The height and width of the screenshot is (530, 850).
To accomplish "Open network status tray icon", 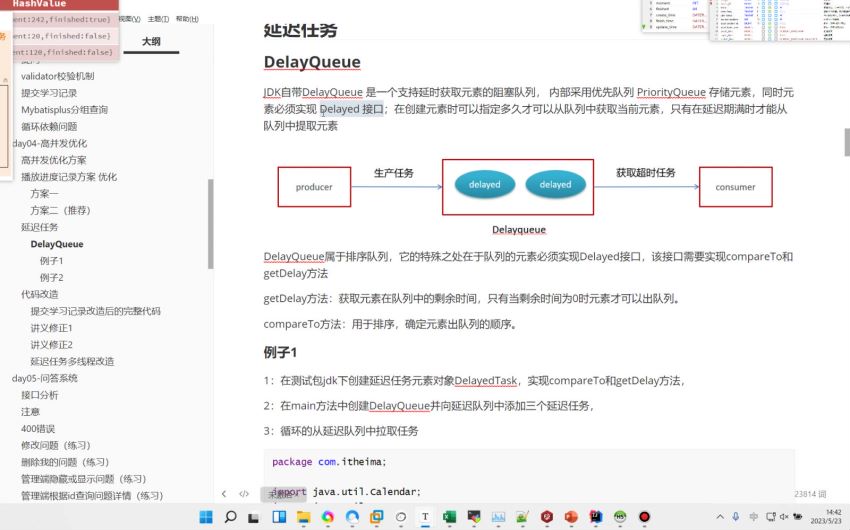I will click(x=770, y=517).
